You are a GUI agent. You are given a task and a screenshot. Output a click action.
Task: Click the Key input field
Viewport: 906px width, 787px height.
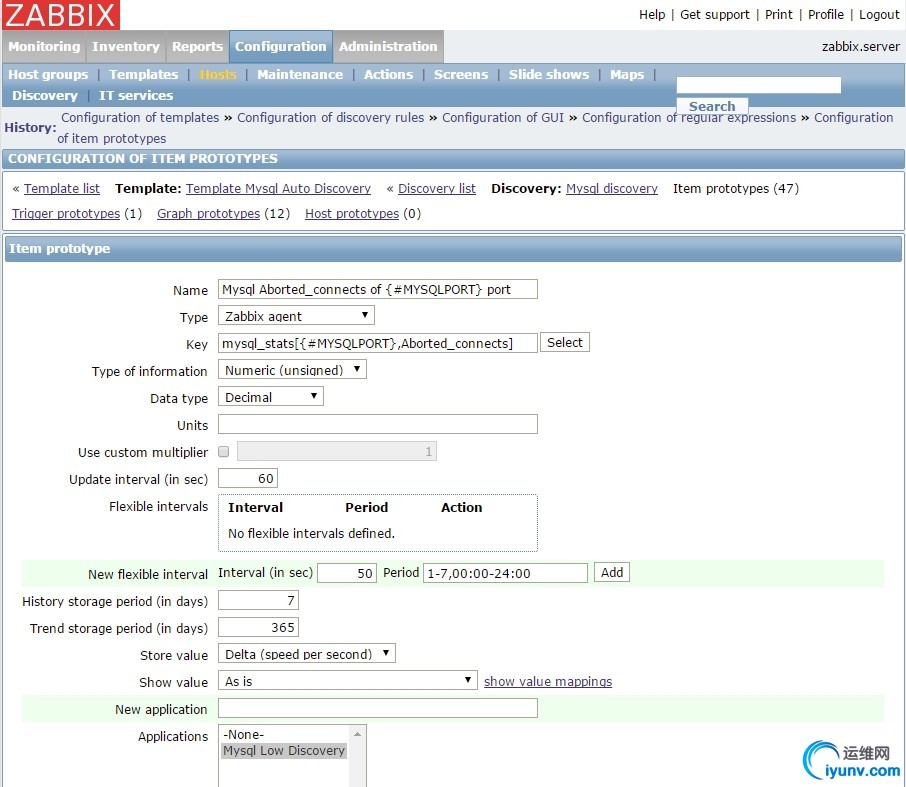pos(377,343)
